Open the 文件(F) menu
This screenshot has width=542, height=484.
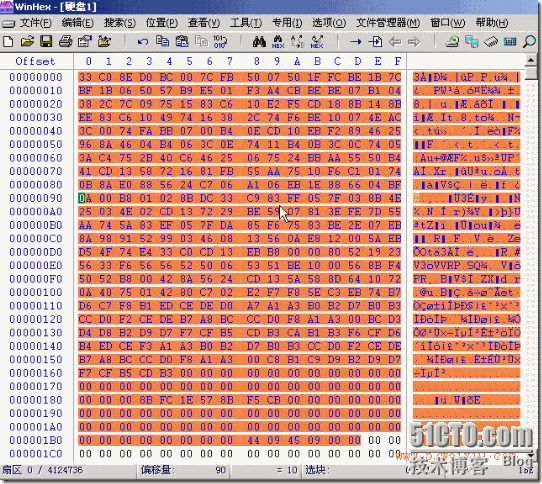[x=36, y=23]
